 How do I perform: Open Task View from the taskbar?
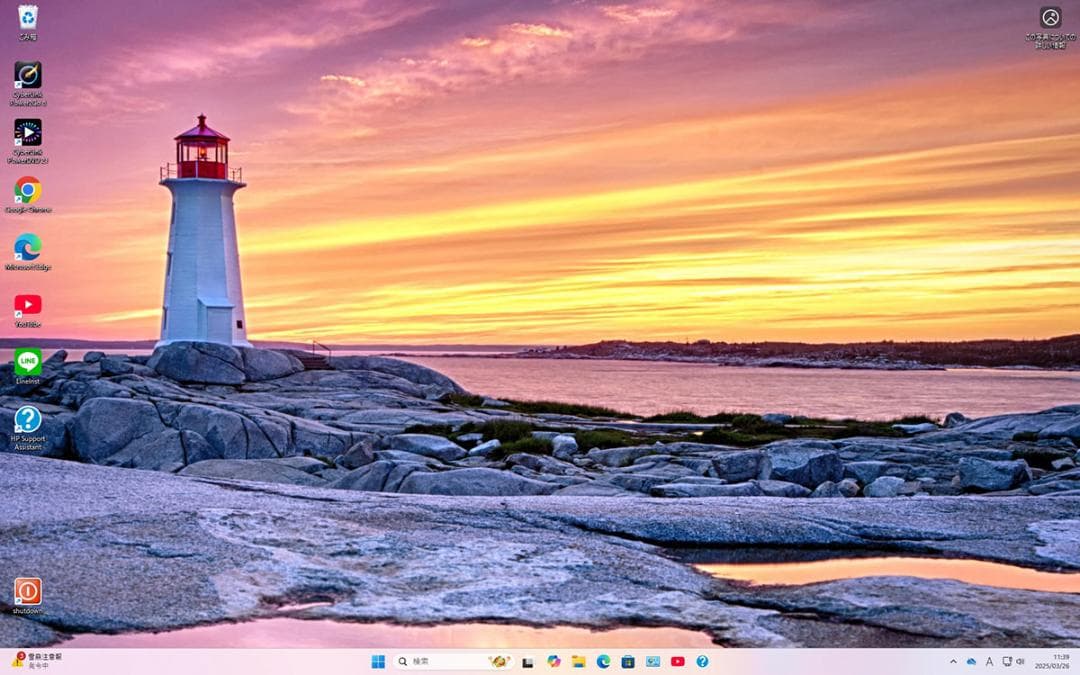coord(528,661)
